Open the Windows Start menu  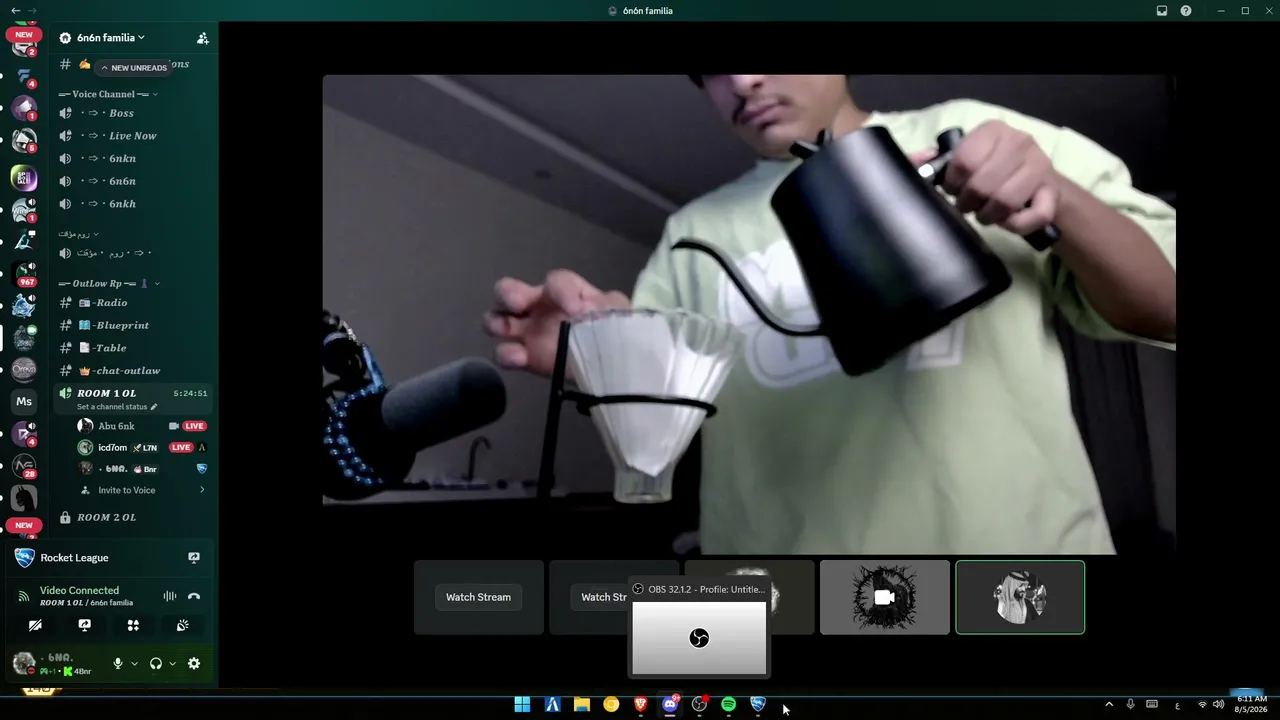tap(522, 705)
